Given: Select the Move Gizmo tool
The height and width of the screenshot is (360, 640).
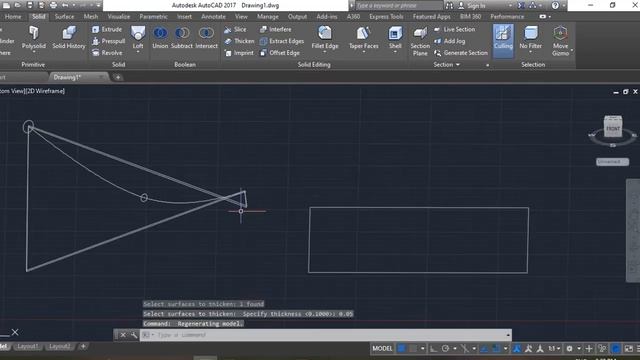Looking at the screenshot, I should pos(560,41).
